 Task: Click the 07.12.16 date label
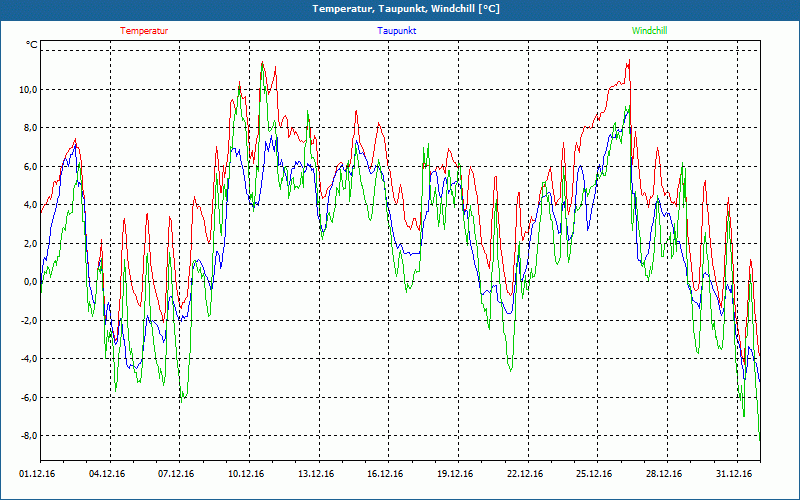pos(177,474)
